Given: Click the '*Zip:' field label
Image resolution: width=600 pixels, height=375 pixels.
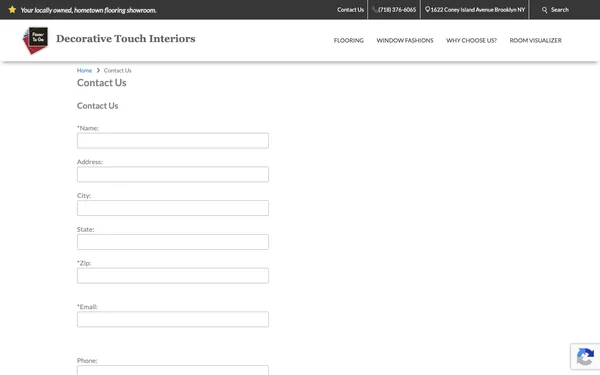Looking at the screenshot, I should (x=84, y=263).
